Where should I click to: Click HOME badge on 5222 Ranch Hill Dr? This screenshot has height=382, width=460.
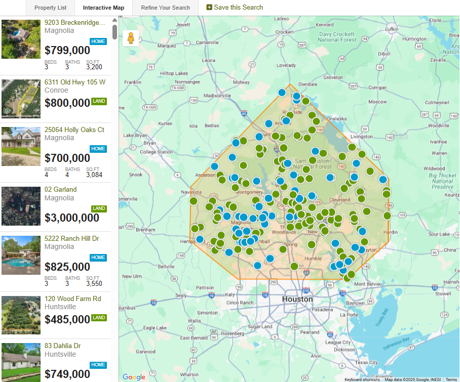click(98, 257)
